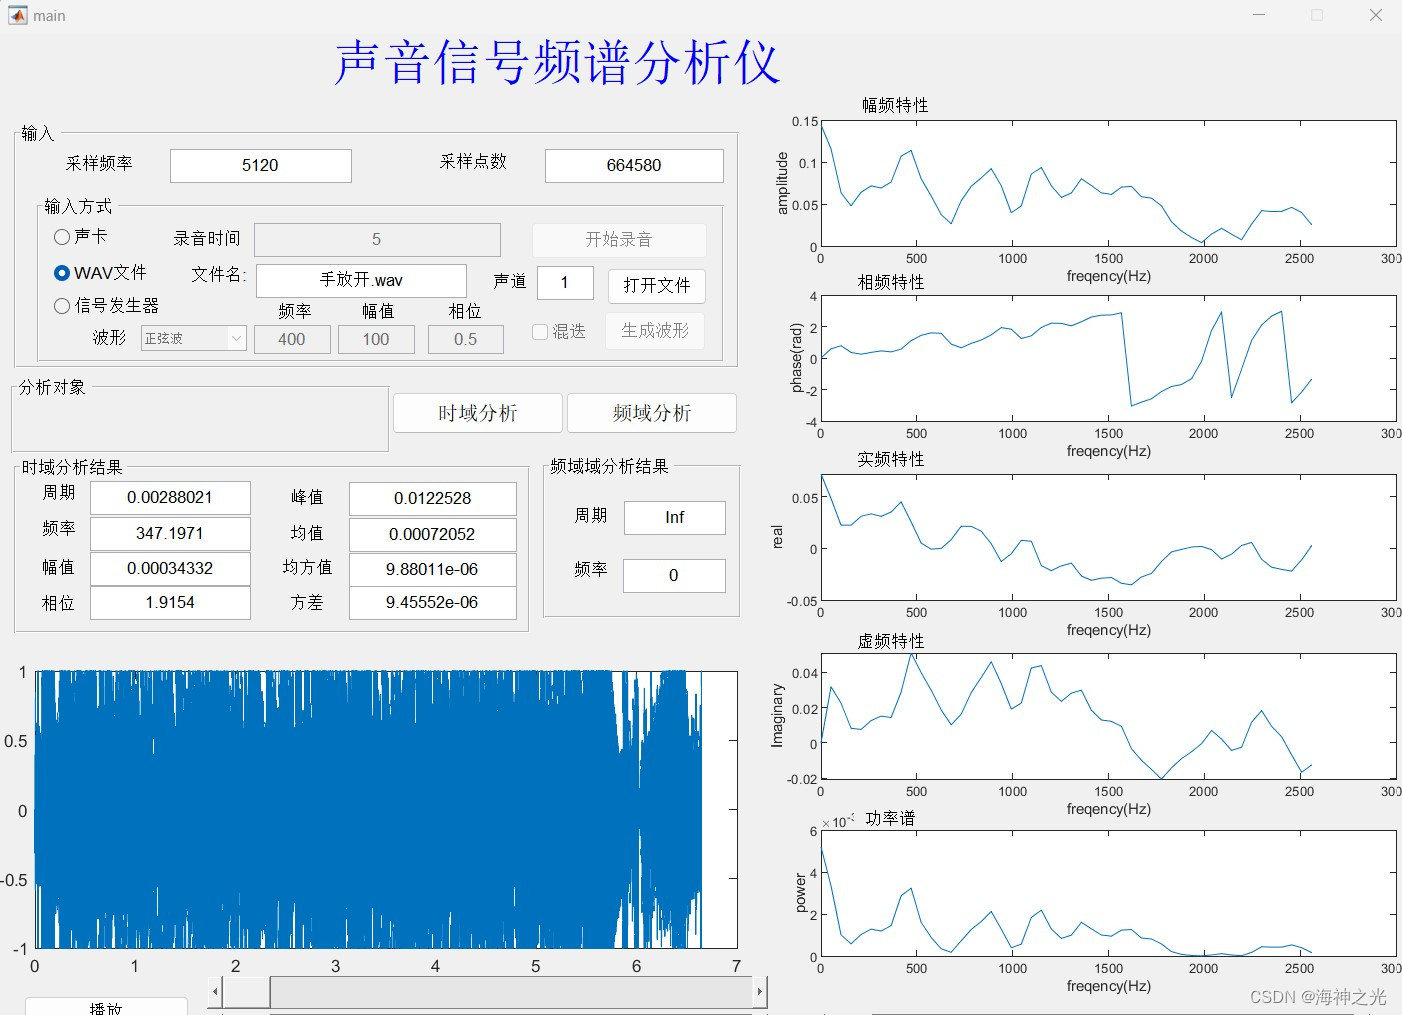
Task: Click the 播放 button at bottom
Action: click(x=106, y=1006)
